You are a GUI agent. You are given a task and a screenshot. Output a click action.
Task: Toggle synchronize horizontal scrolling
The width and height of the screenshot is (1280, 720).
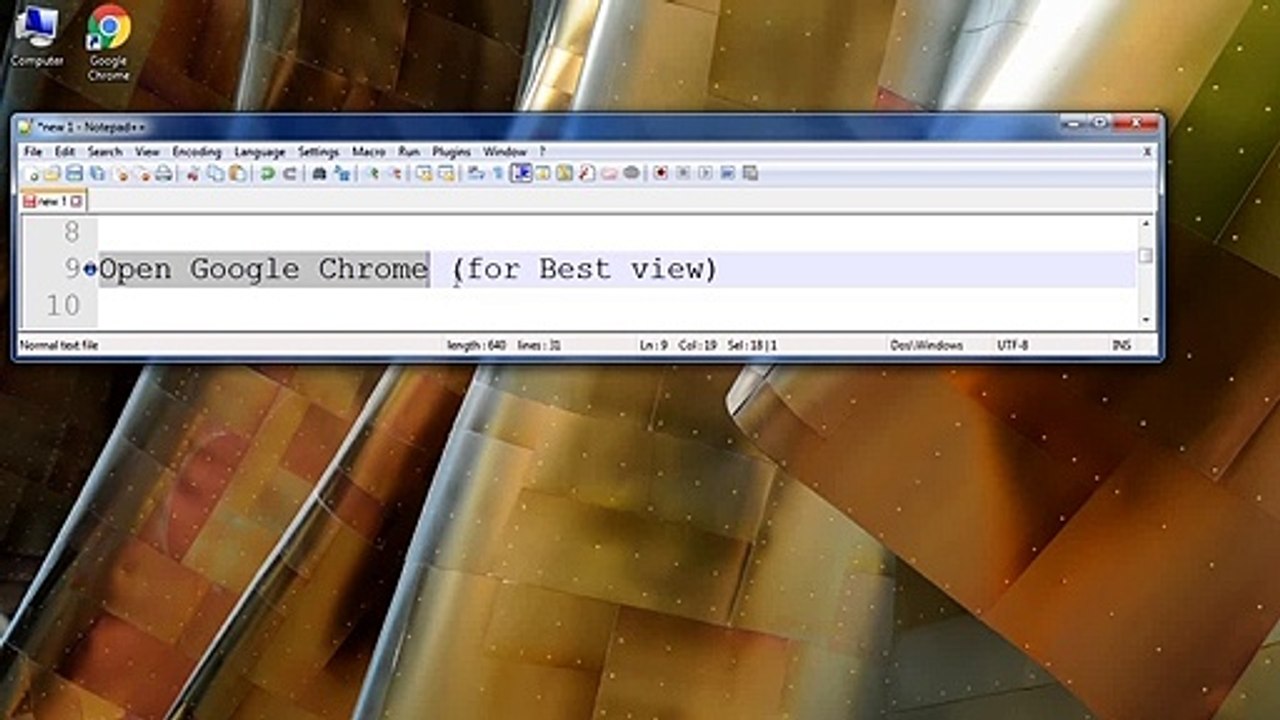click(446, 173)
